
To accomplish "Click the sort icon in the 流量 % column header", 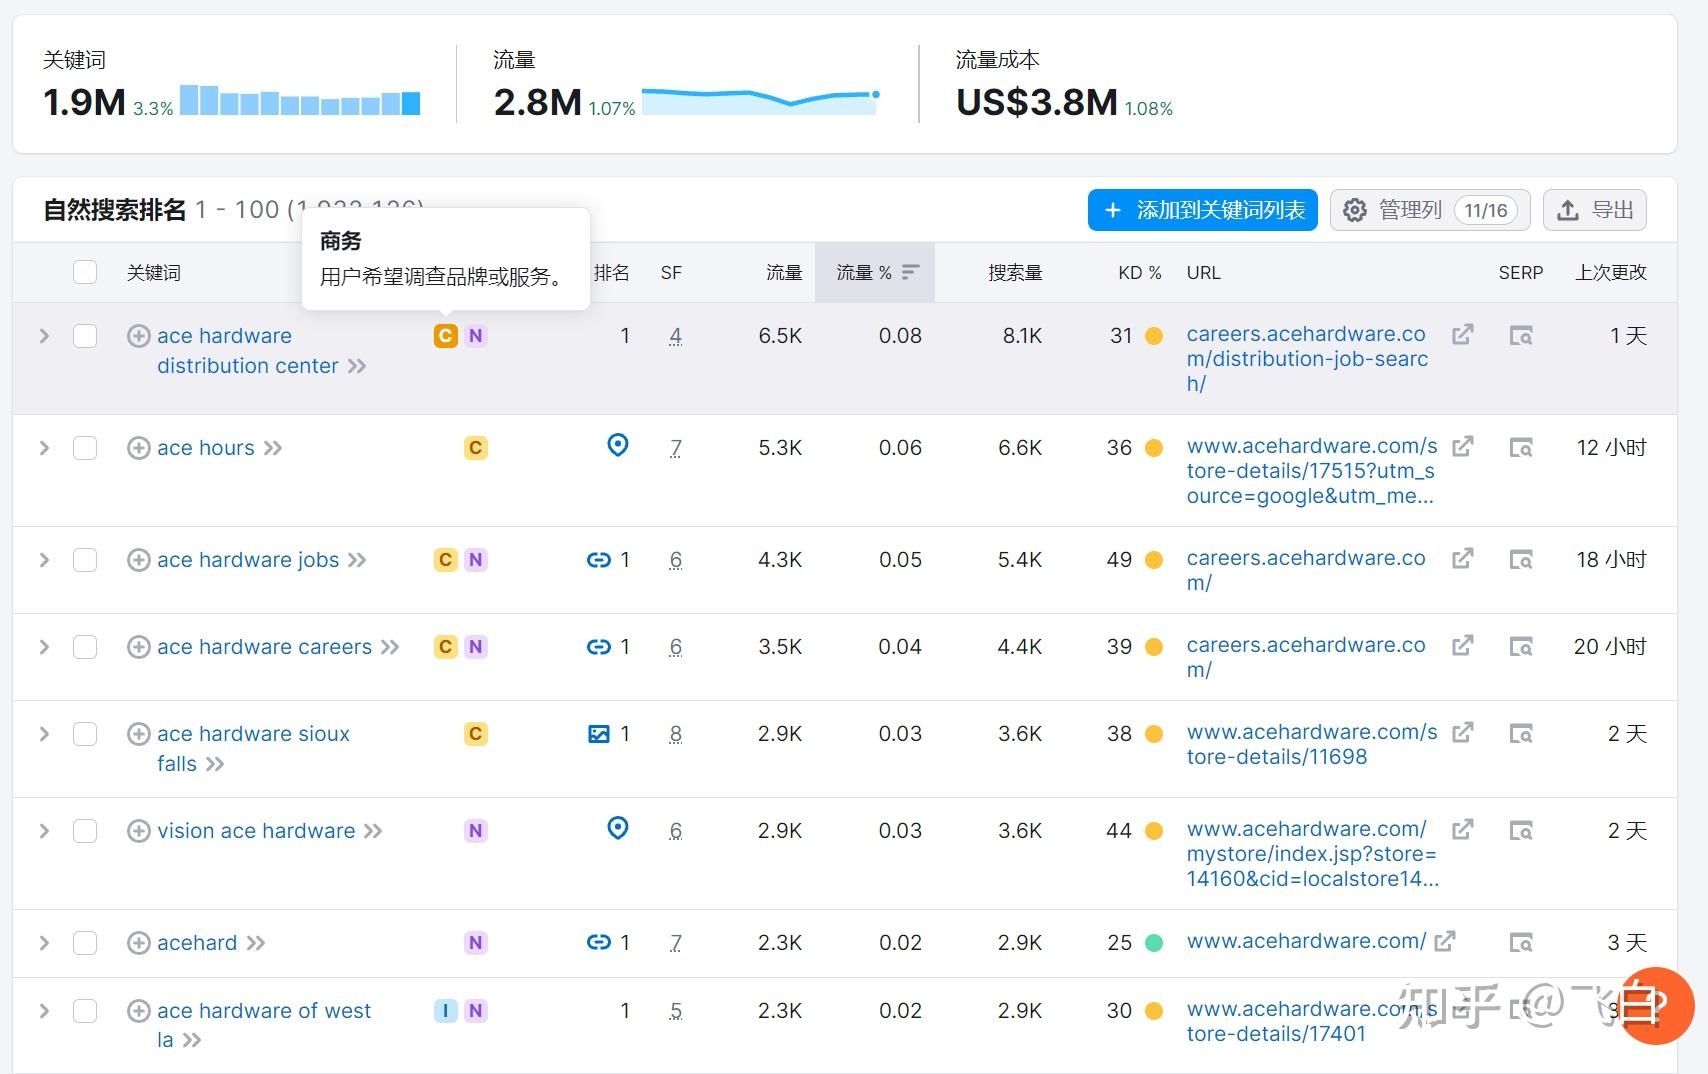I will [909, 271].
